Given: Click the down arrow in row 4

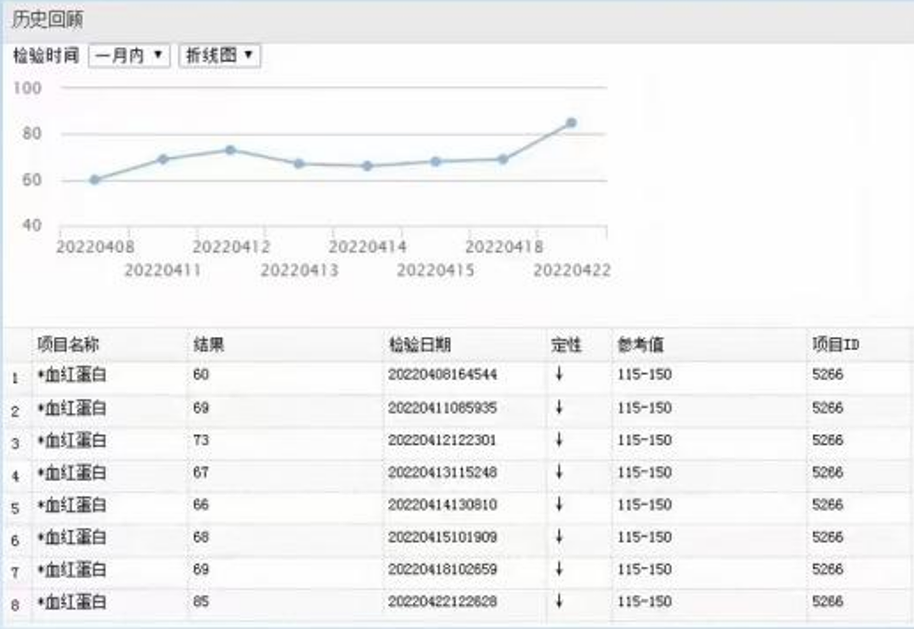Looking at the screenshot, I should point(559,472).
